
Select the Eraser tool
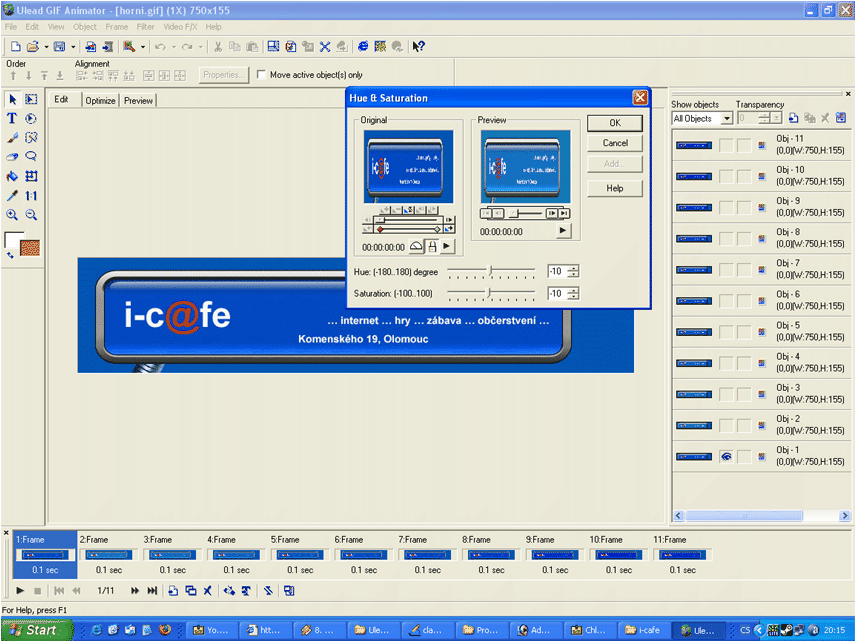(x=13, y=156)
